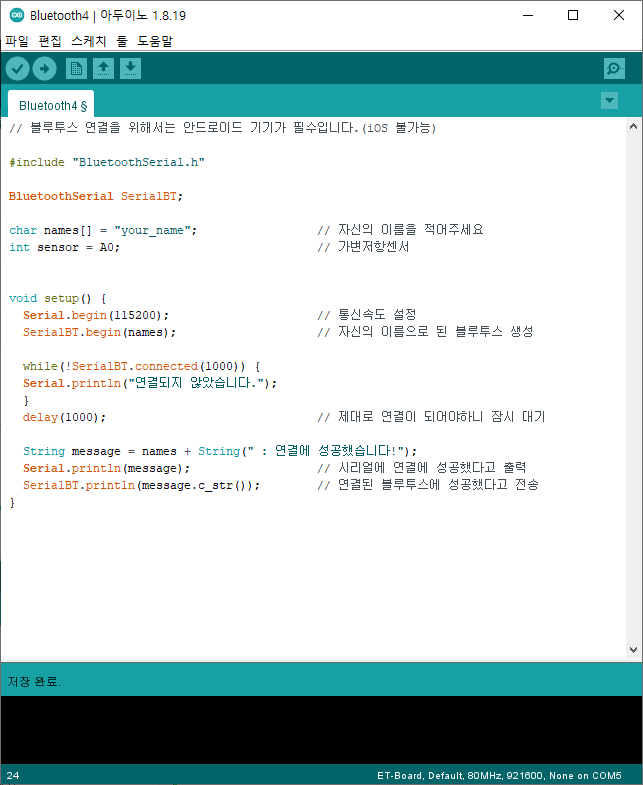Screen dimensions: 643x785
Task: Close the Arduino window
Action: (x=619, y=16)
